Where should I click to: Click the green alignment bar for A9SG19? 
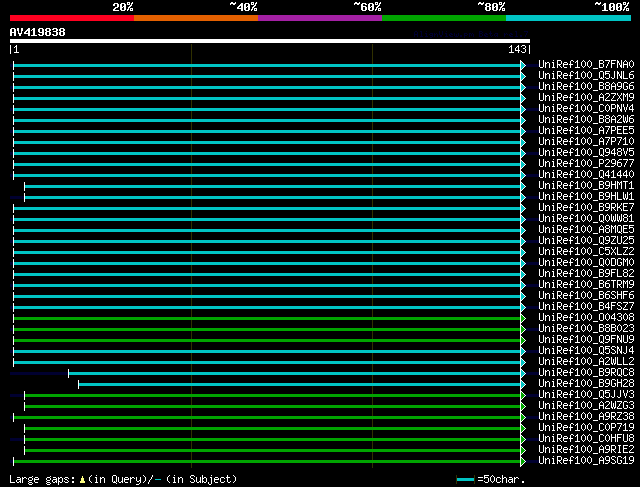click(x=267, y=462)
